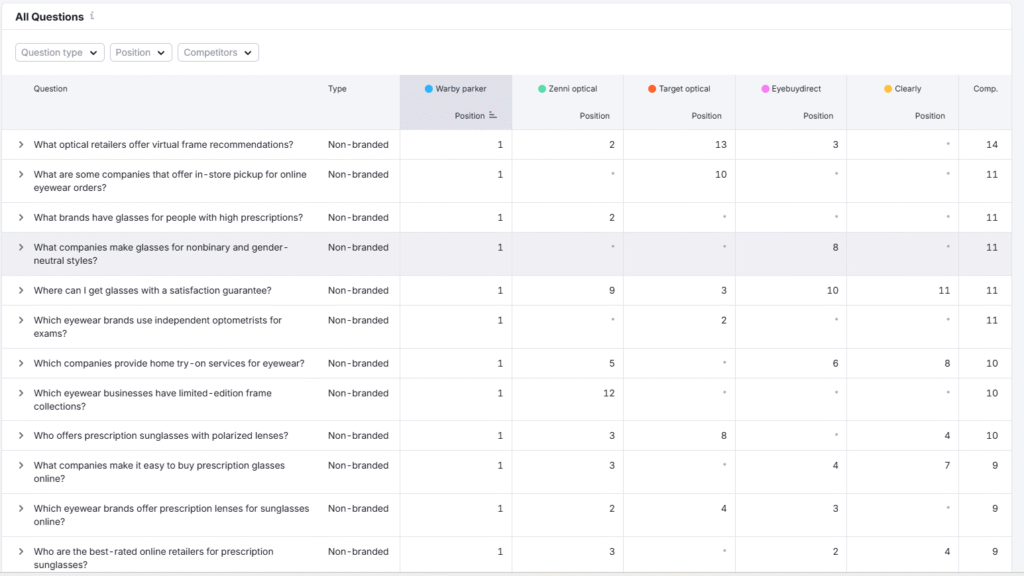Click the sort icon in Warby parker column
Screen dimensions: 1024x576
(x=493, y=116)
